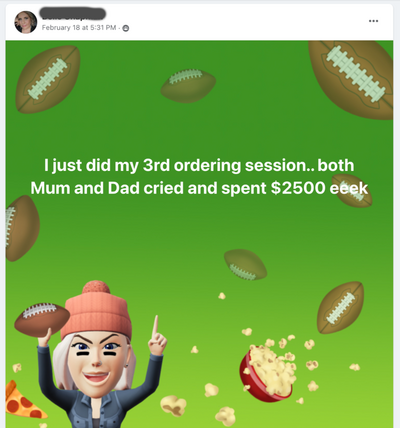Click the pepperoni pizza slice graphic

point(23,401)
